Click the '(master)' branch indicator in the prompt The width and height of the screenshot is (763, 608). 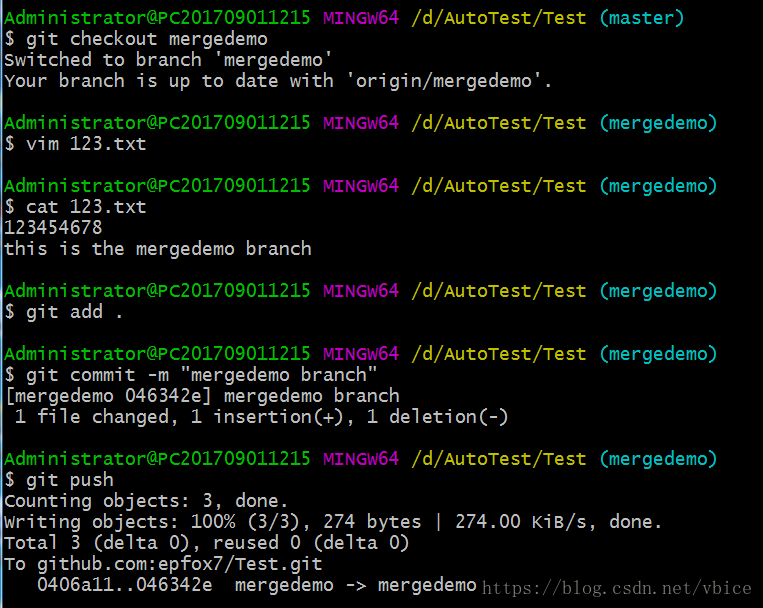click(x=642, y=18)
